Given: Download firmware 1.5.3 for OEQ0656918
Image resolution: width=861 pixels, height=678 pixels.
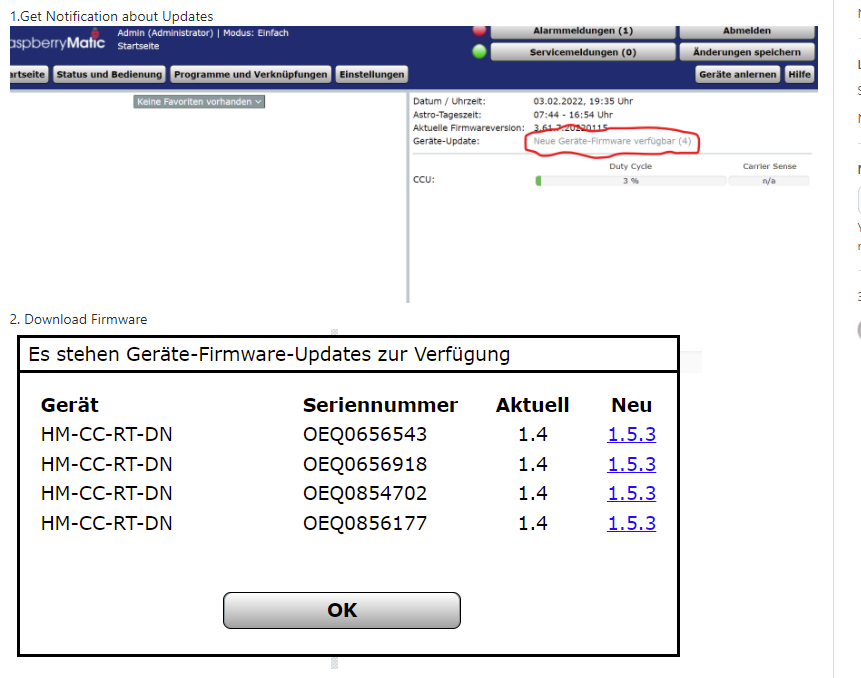Looking at the screenshot, I should (x=631, y=464).
